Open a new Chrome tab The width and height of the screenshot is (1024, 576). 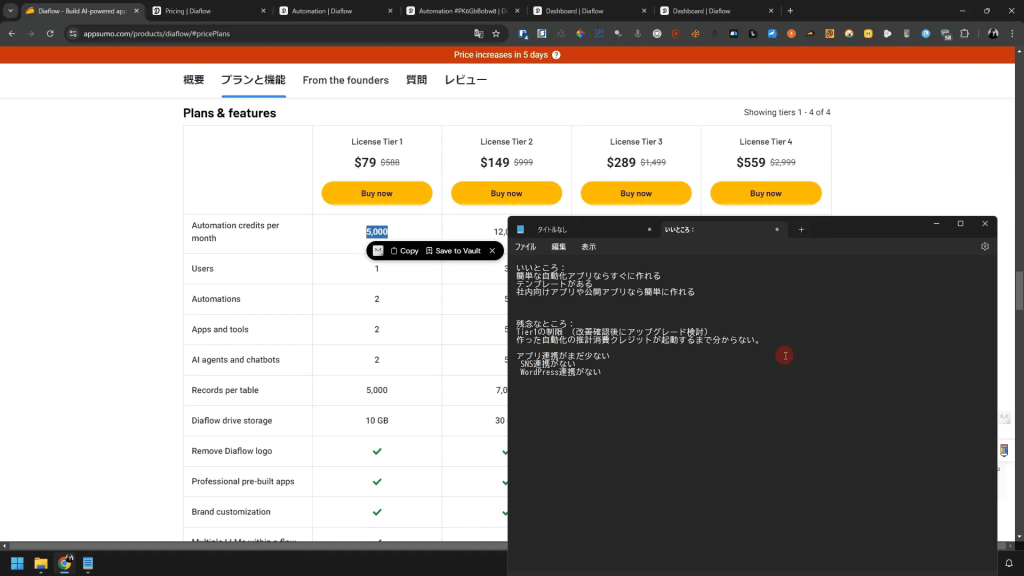[x=790, y=10]
